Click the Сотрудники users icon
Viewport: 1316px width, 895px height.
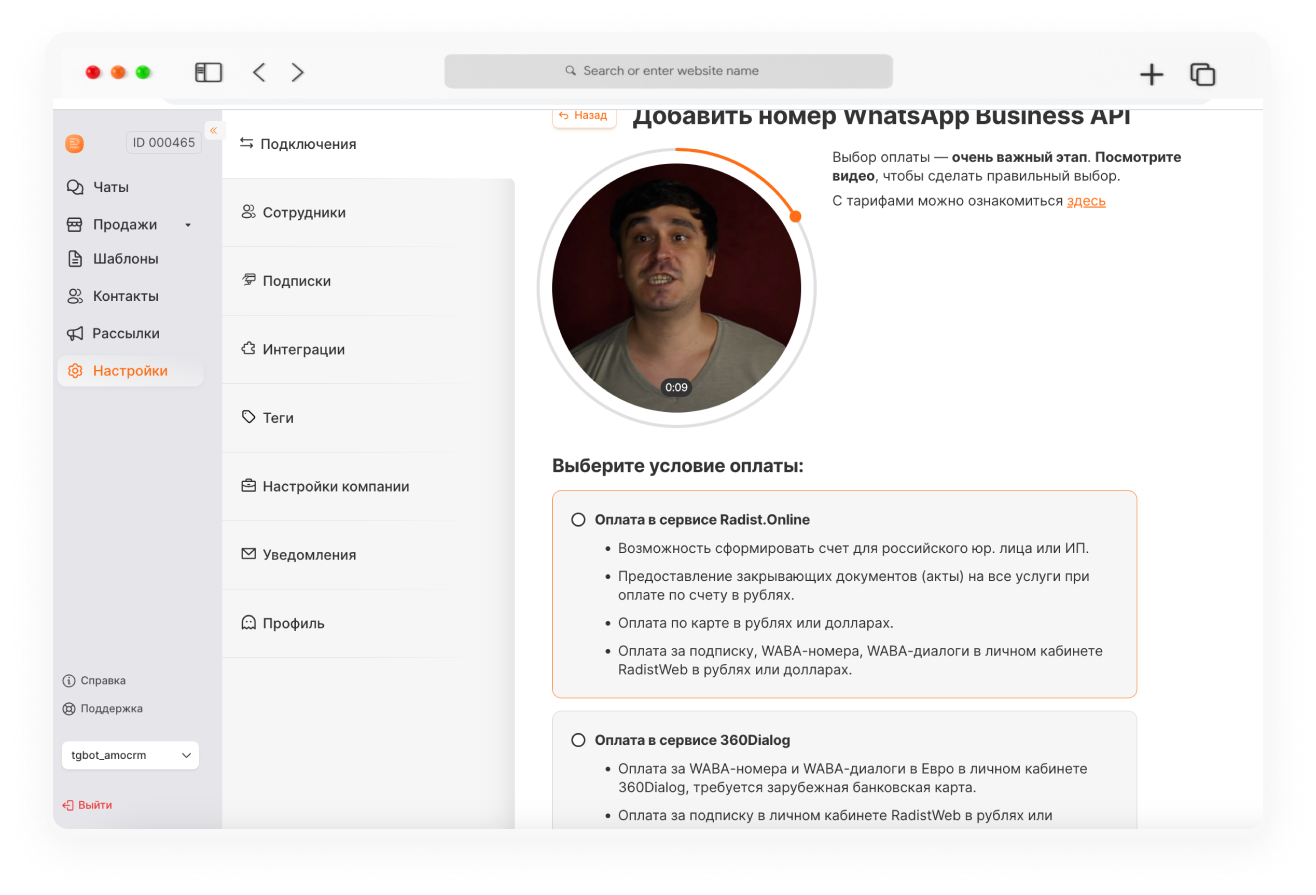click(249, 212)
